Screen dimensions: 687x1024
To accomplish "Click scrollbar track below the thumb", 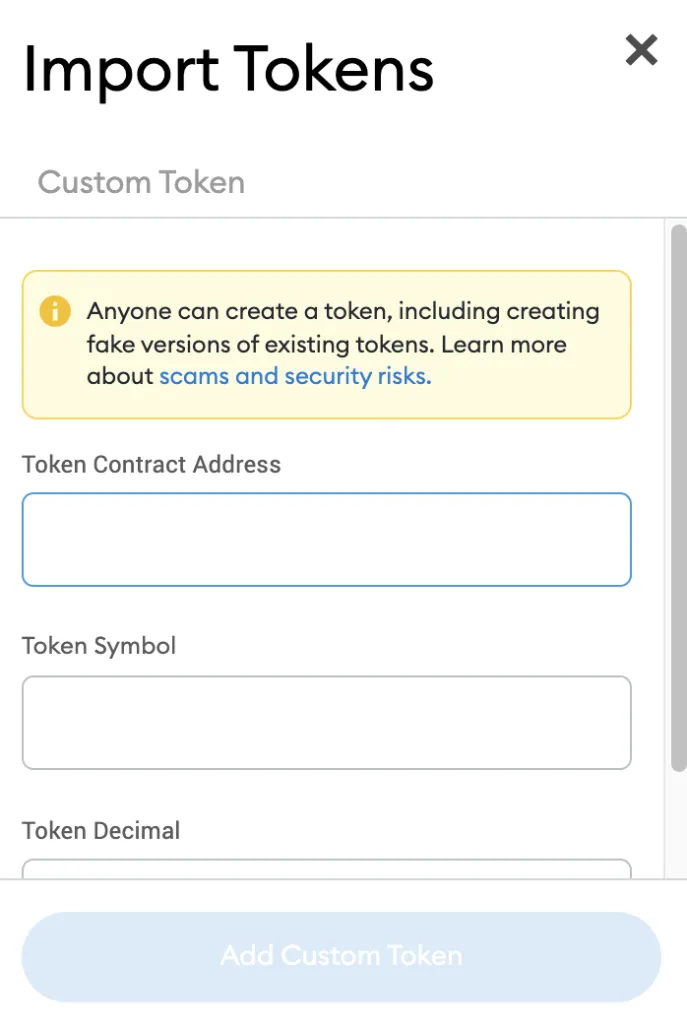I will point(679,826).
